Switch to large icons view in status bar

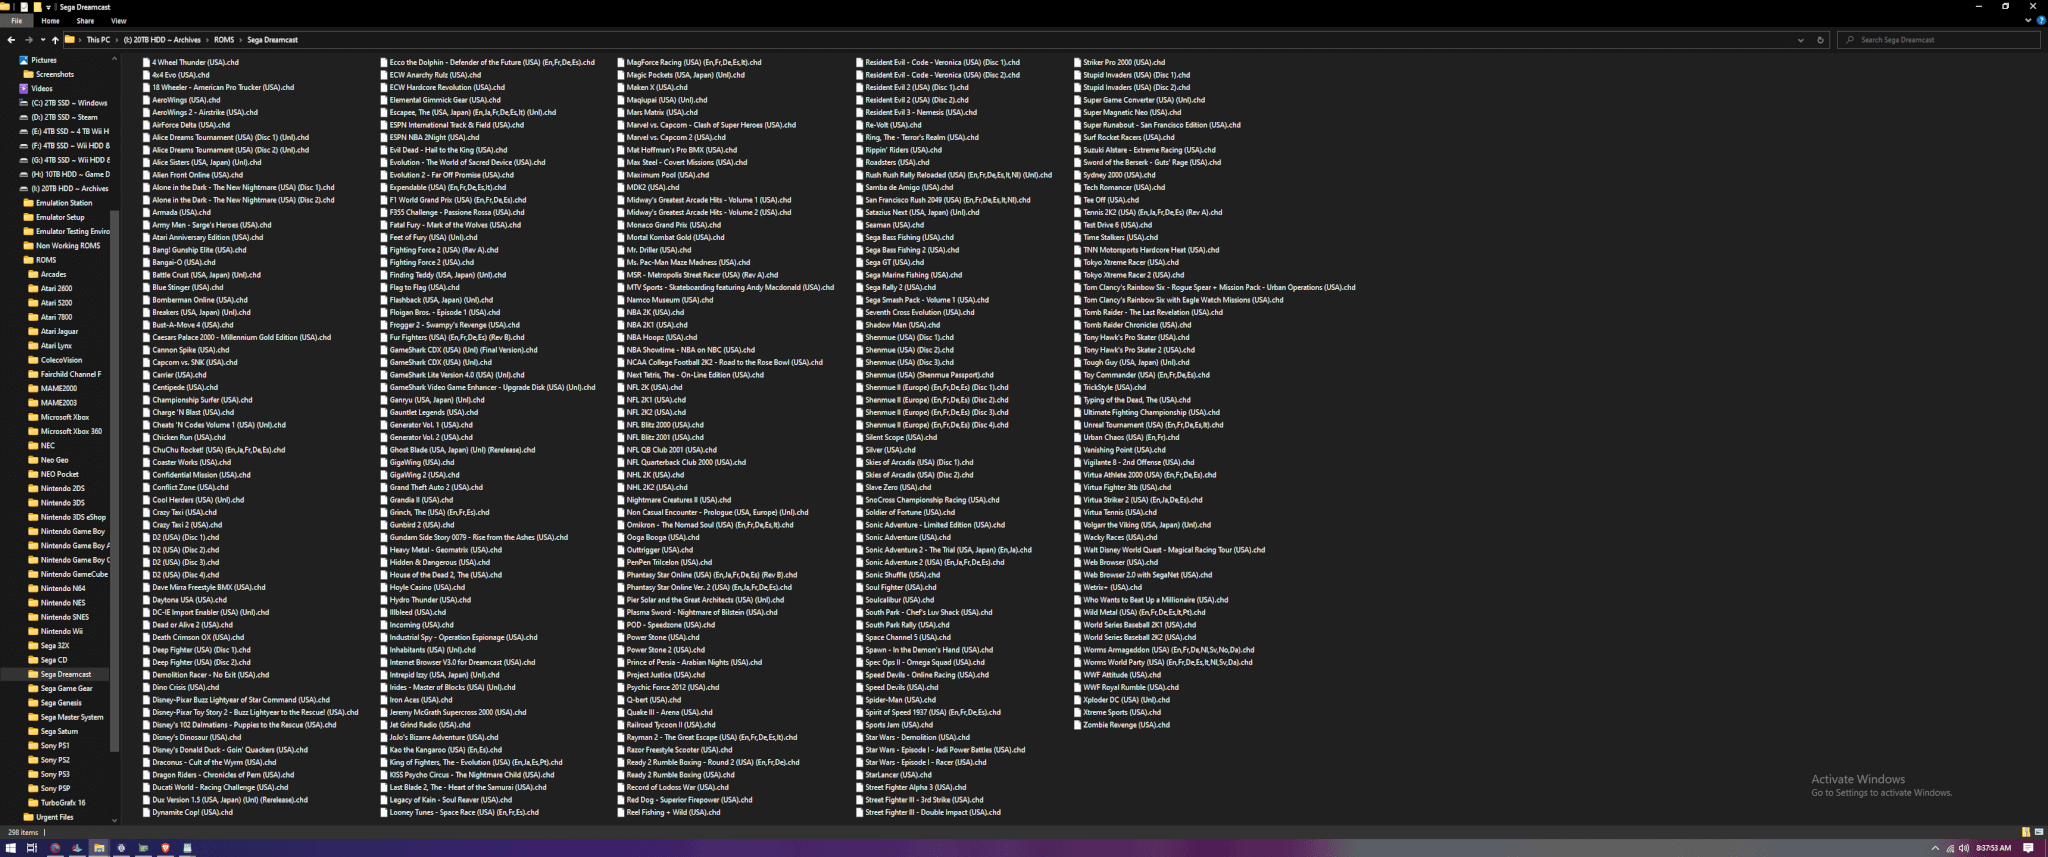pyautogui.click(x=2038, y=832)
